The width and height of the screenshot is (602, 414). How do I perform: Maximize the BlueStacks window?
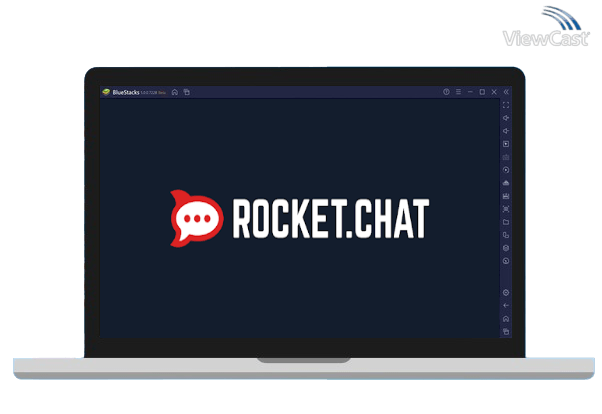click(x=482, y=92)
